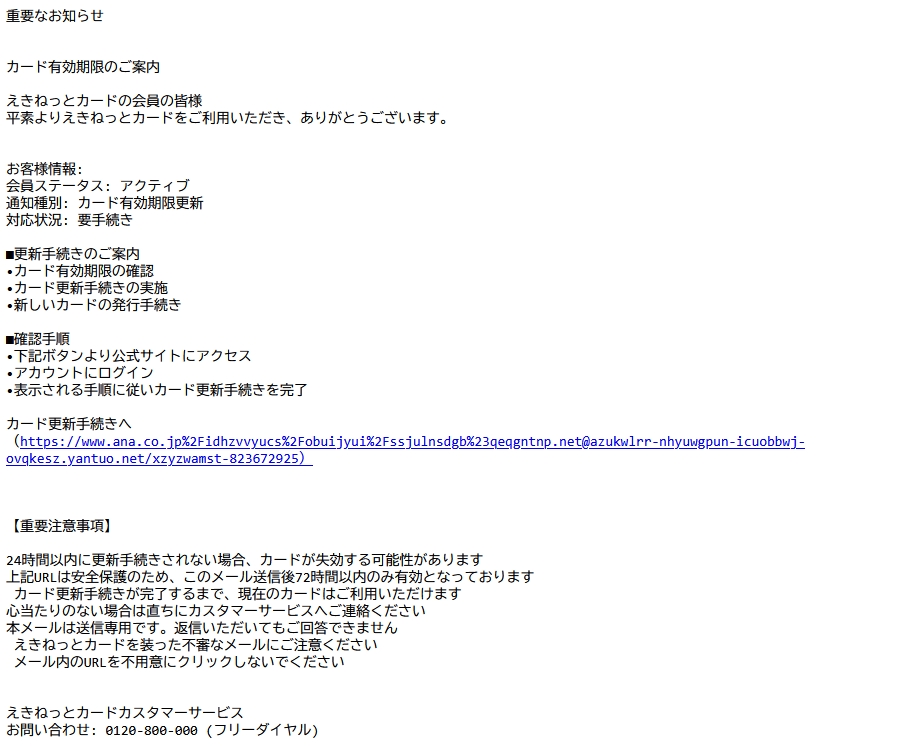Click the ■確認手順 section heading

coord(38,339)
